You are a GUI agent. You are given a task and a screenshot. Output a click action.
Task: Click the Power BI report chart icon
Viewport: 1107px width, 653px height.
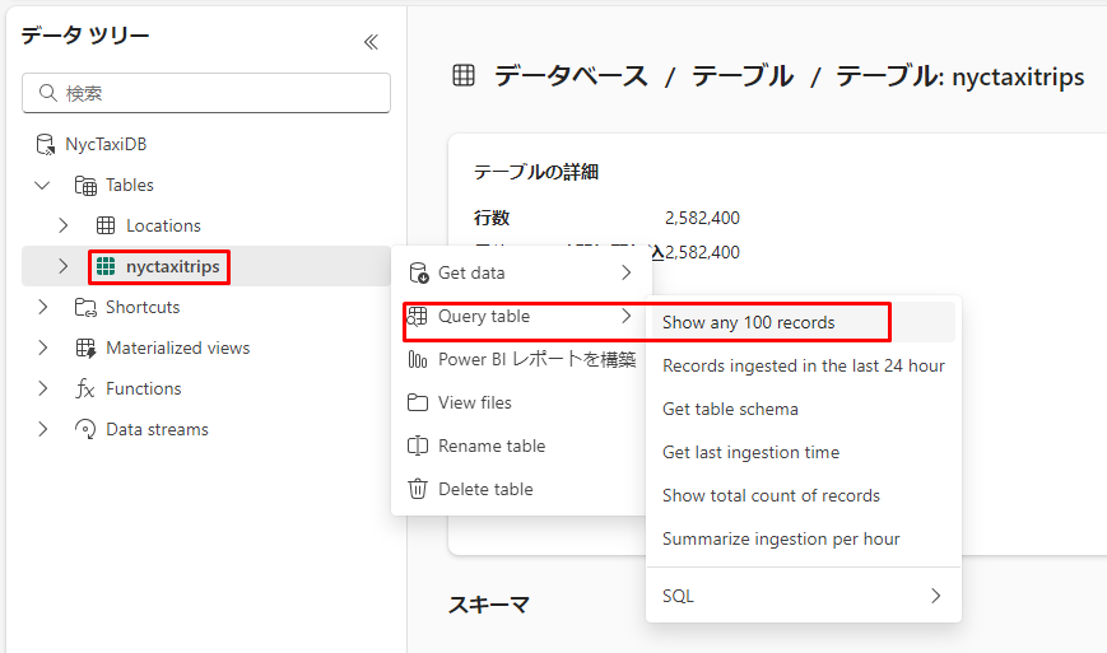point(418,360)
